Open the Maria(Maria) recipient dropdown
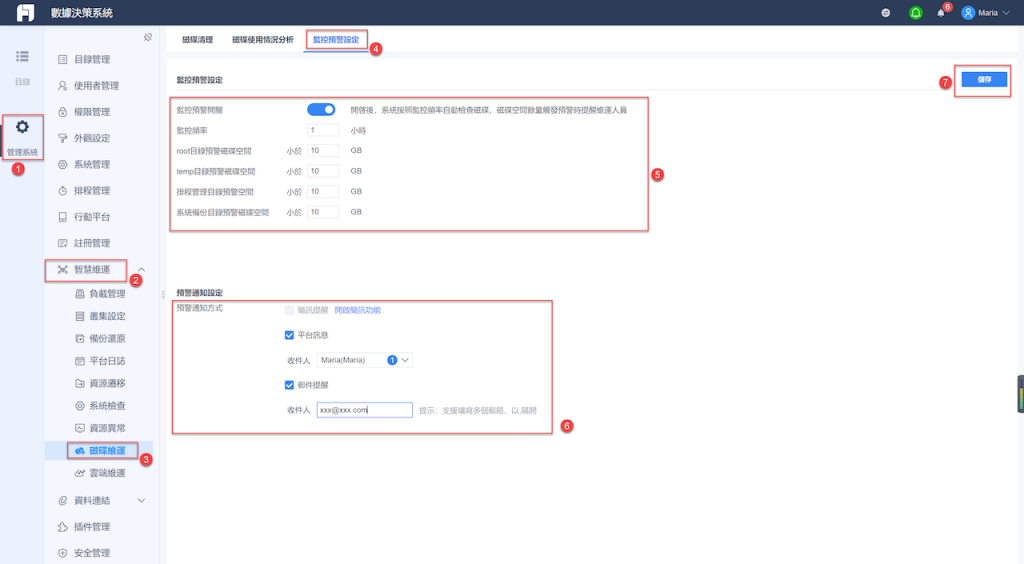 [364, 360]
